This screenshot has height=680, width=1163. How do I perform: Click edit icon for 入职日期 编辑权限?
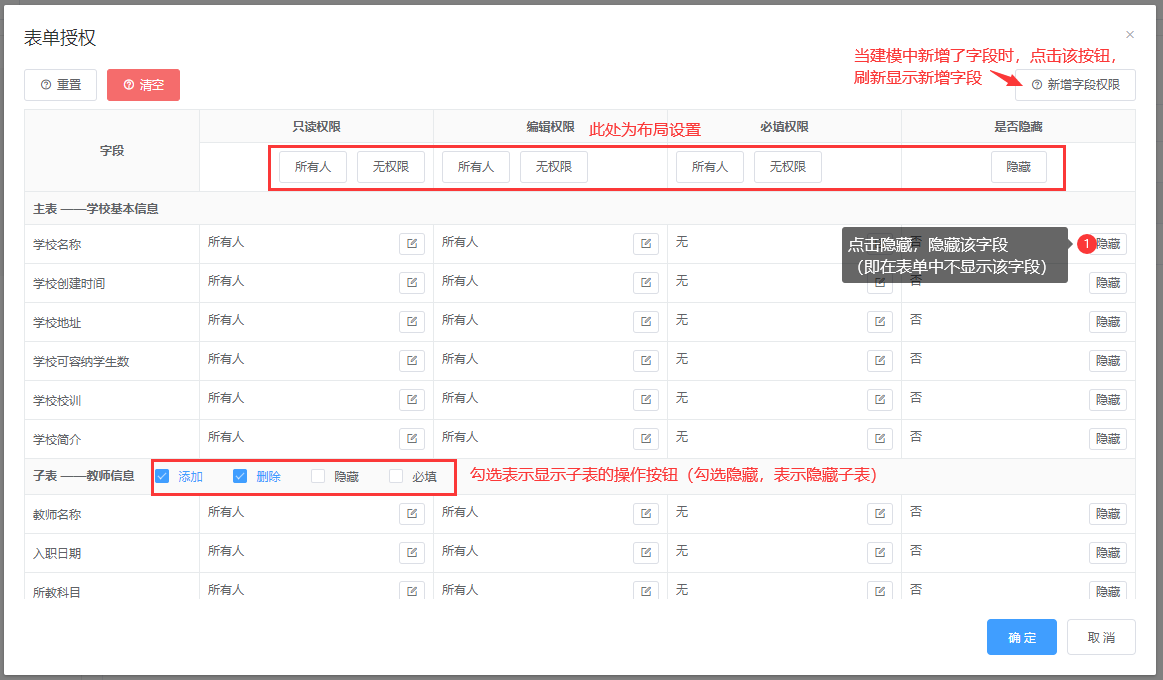pos(646,553)
